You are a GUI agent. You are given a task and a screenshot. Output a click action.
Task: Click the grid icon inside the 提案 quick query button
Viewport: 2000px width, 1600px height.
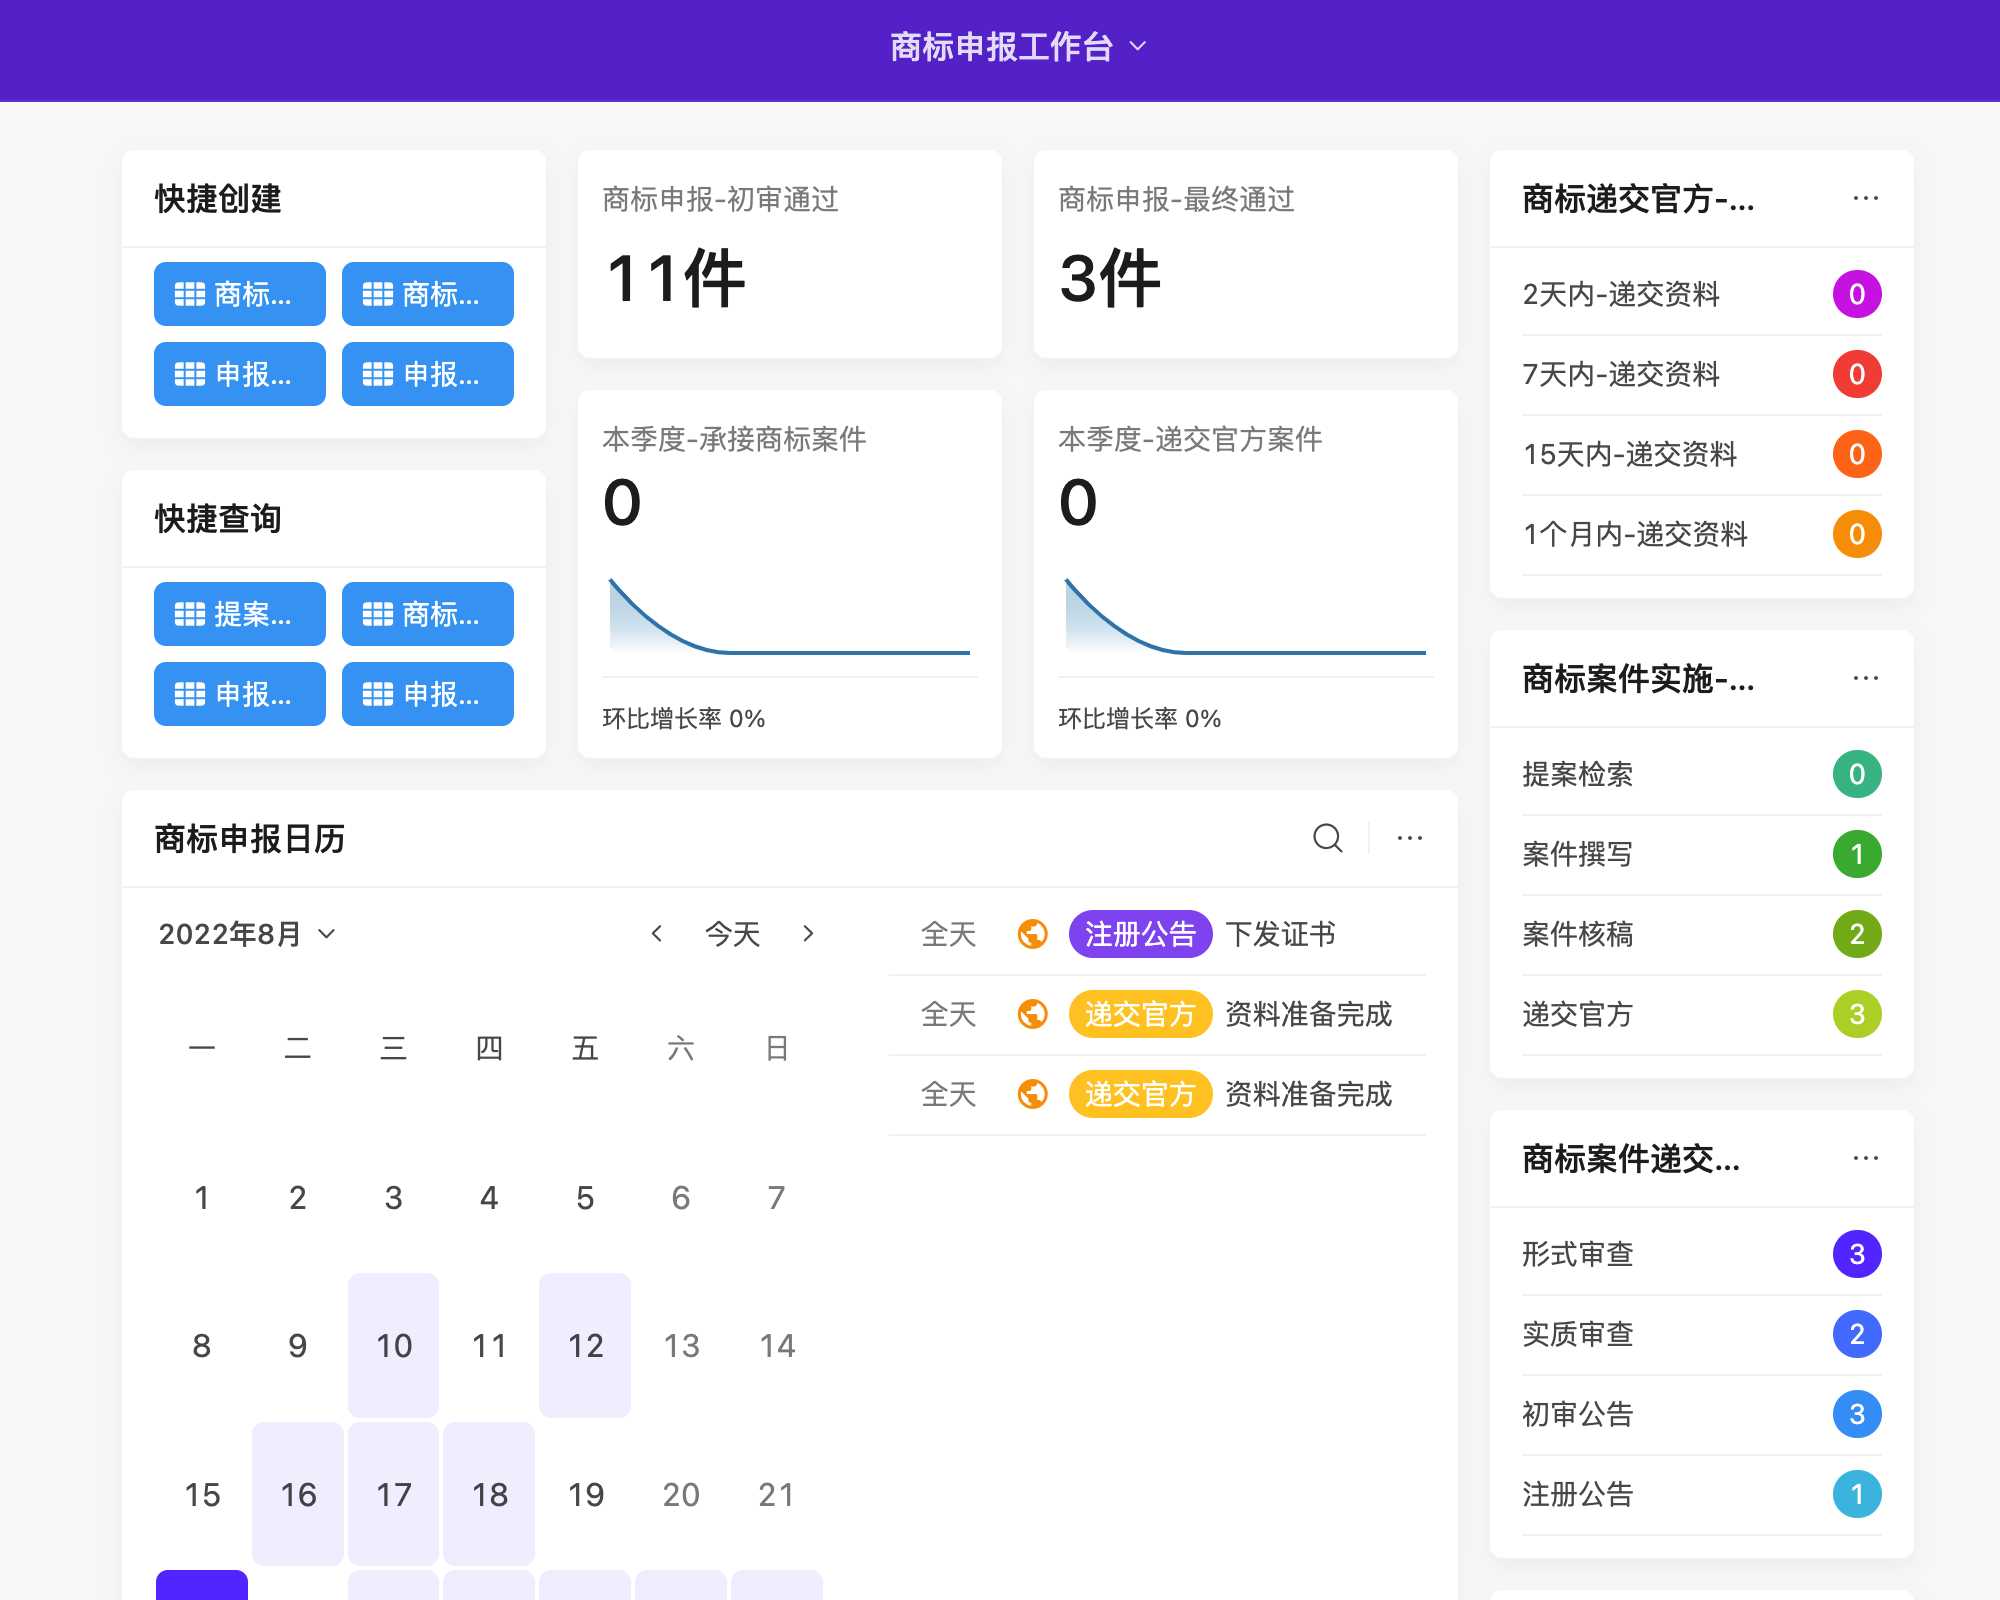(190, 614)
